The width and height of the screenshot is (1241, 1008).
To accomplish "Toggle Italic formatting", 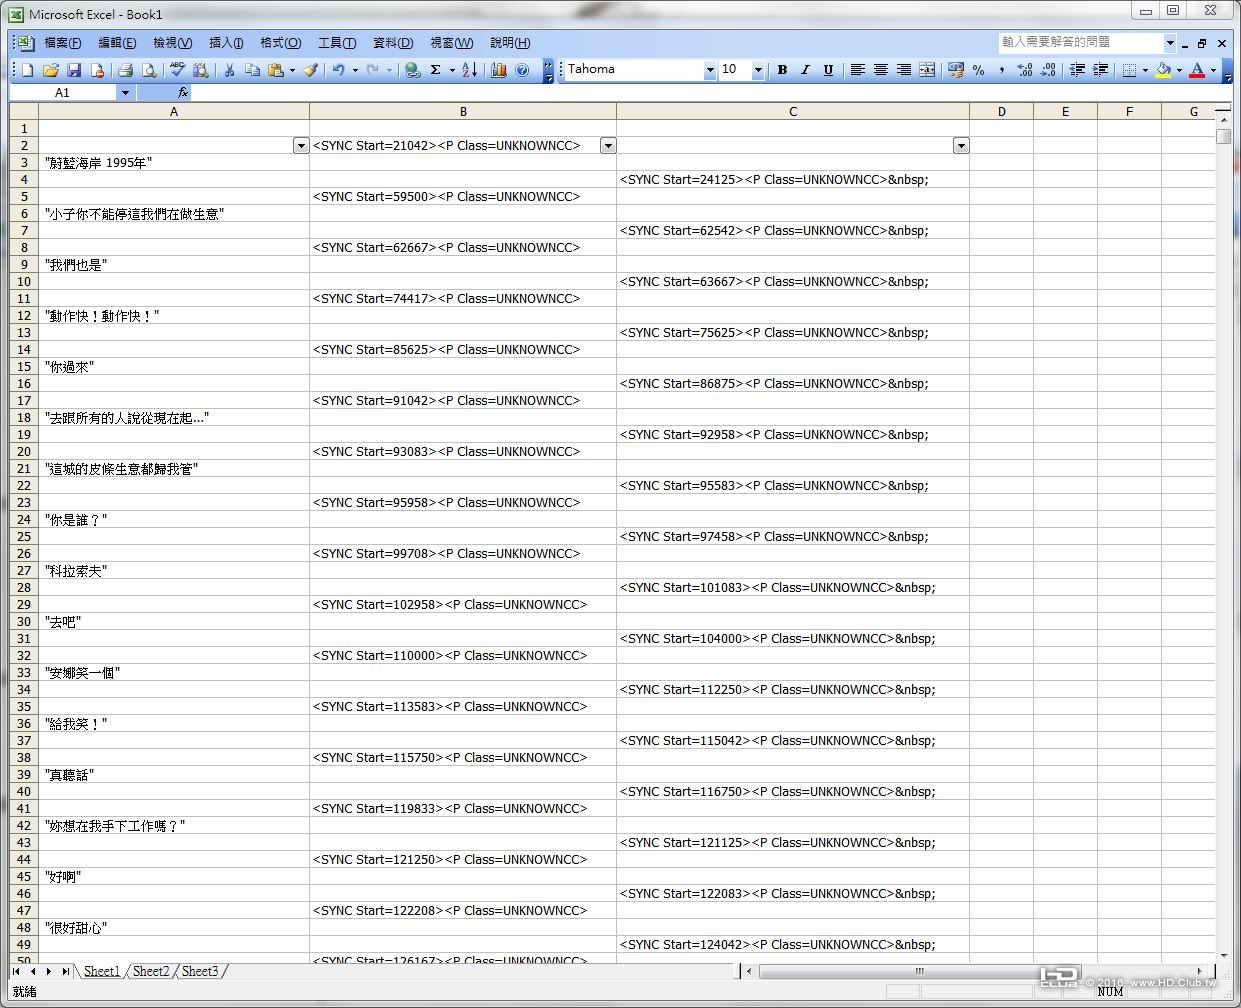I will pos(805,70).
